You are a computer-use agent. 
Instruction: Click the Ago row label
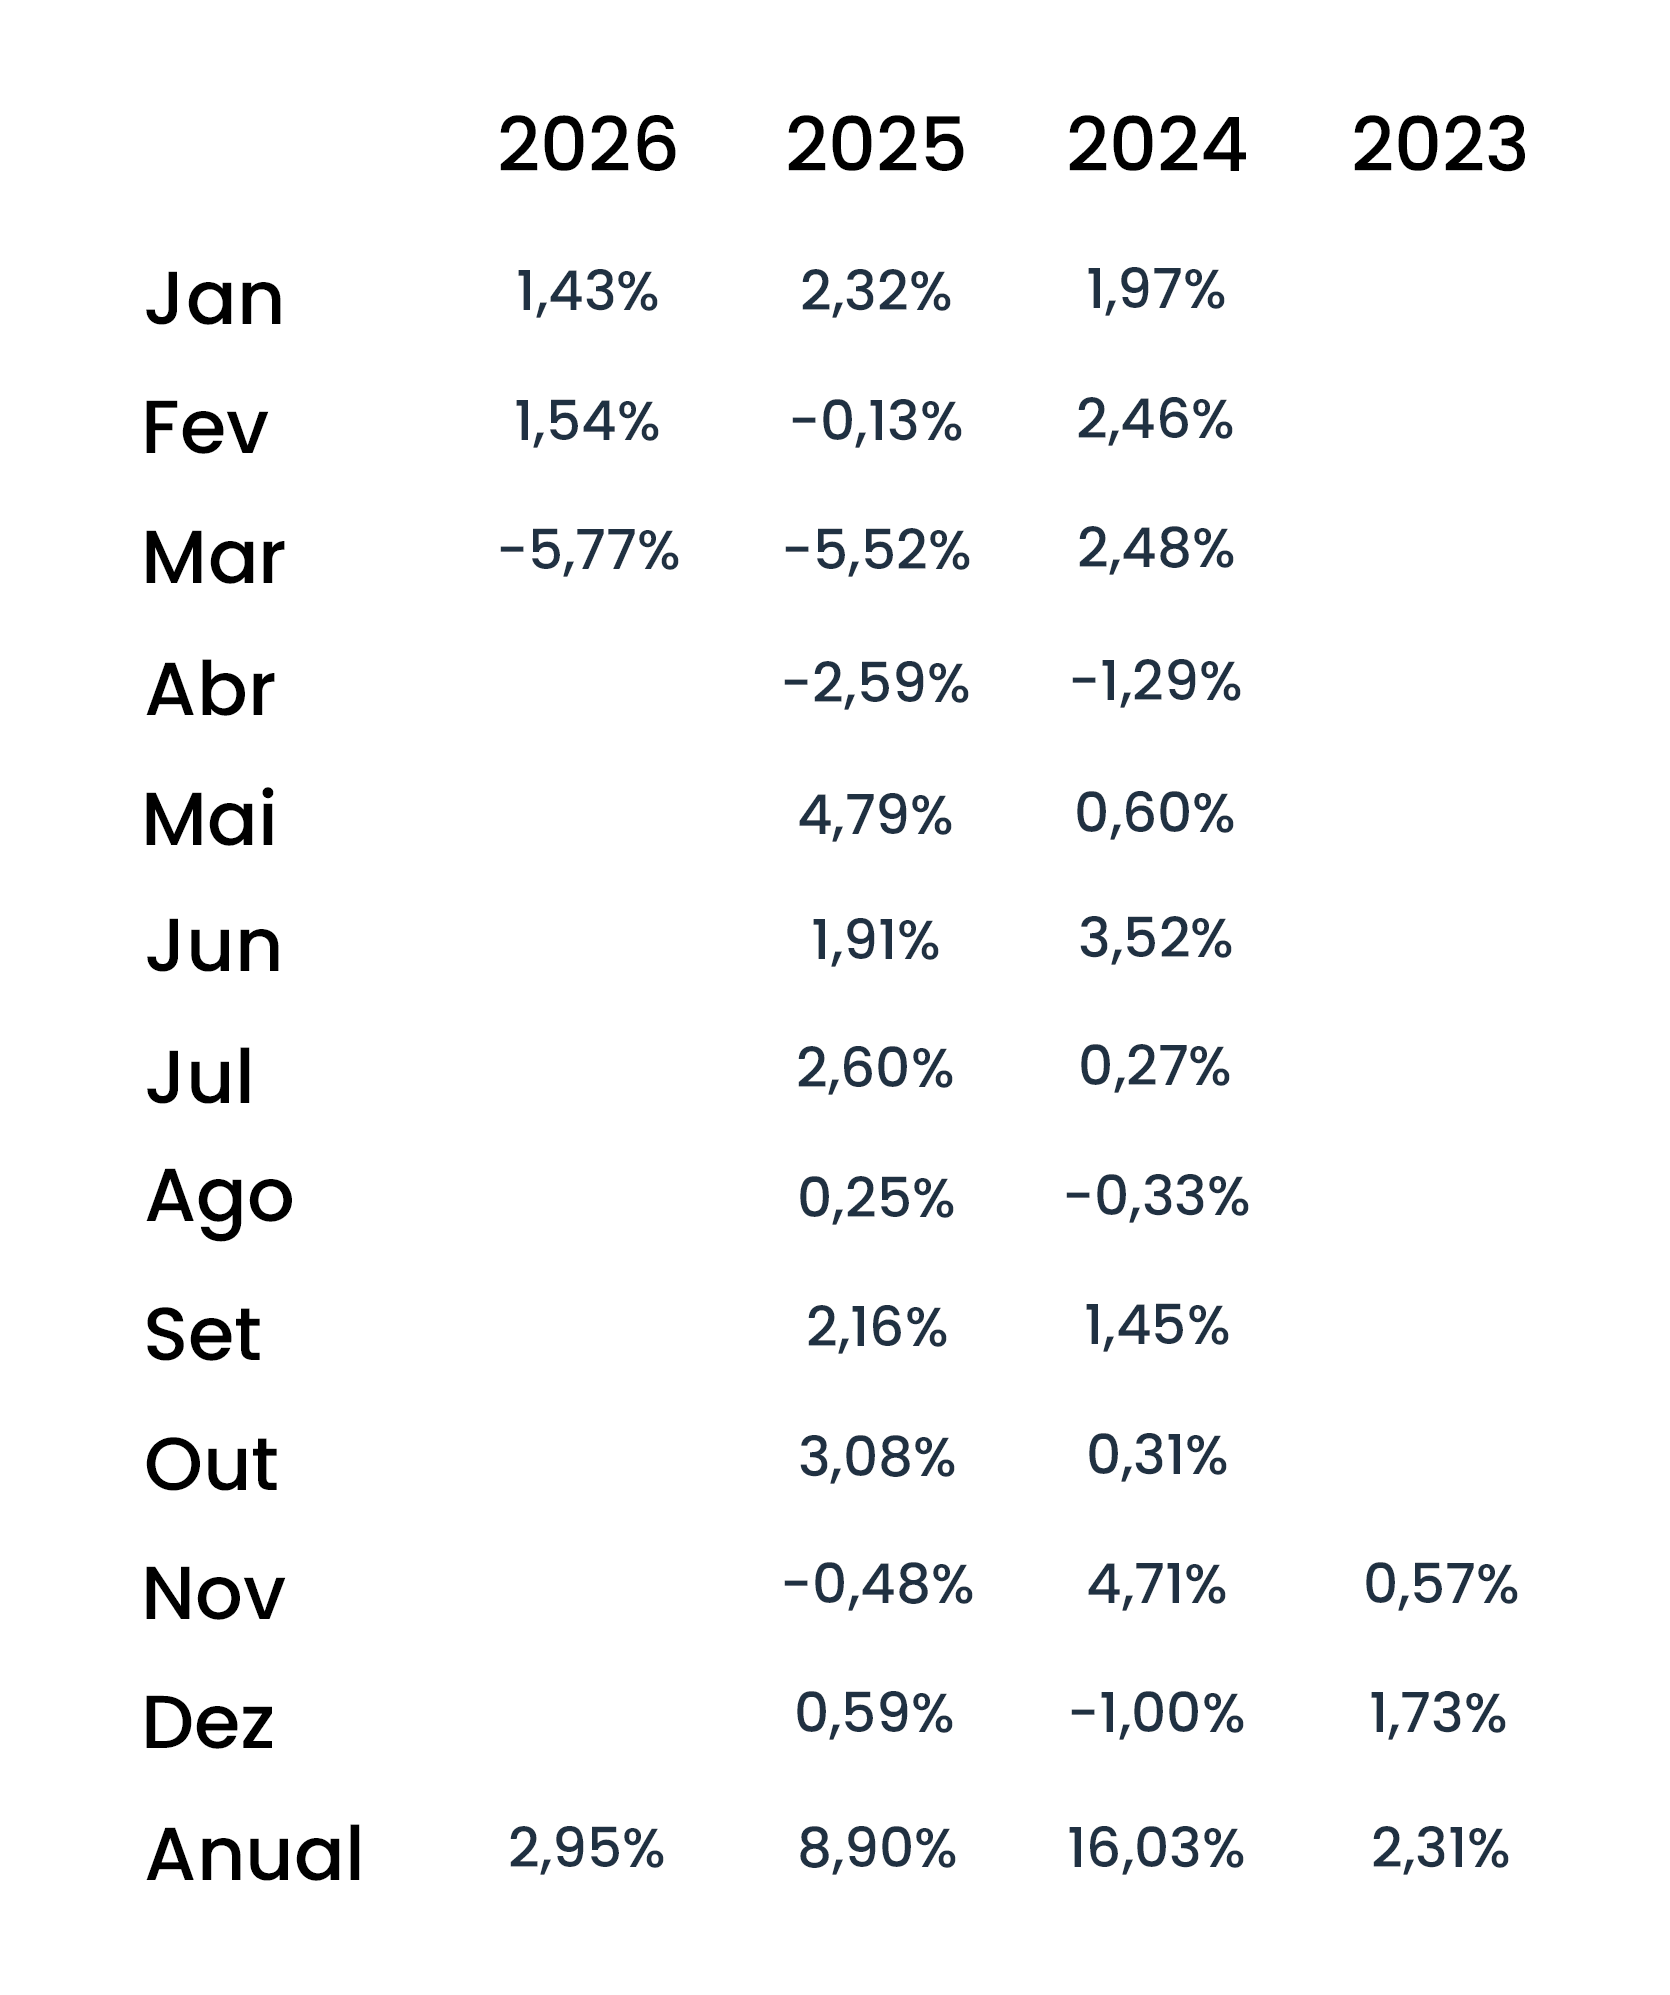coord(219,1197)
